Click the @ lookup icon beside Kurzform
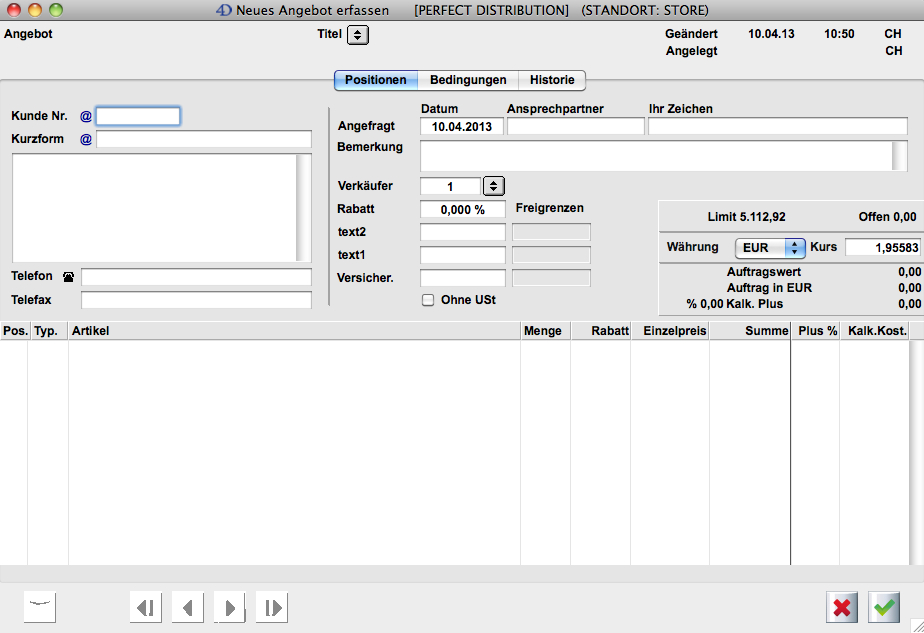Screen dimensions: 924x633 (85, 140)
